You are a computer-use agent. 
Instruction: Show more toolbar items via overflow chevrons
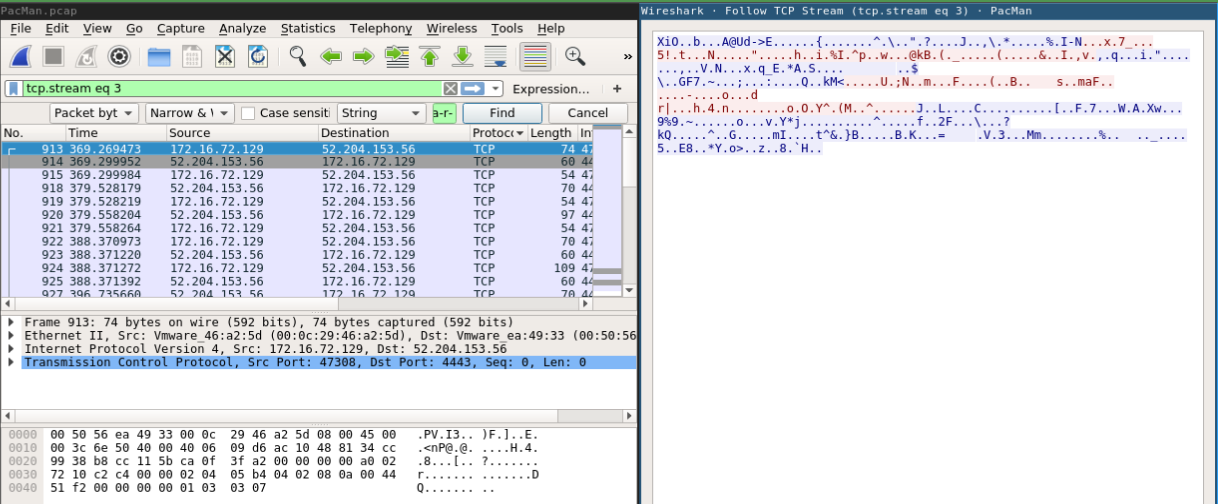[x=627, y=56]
